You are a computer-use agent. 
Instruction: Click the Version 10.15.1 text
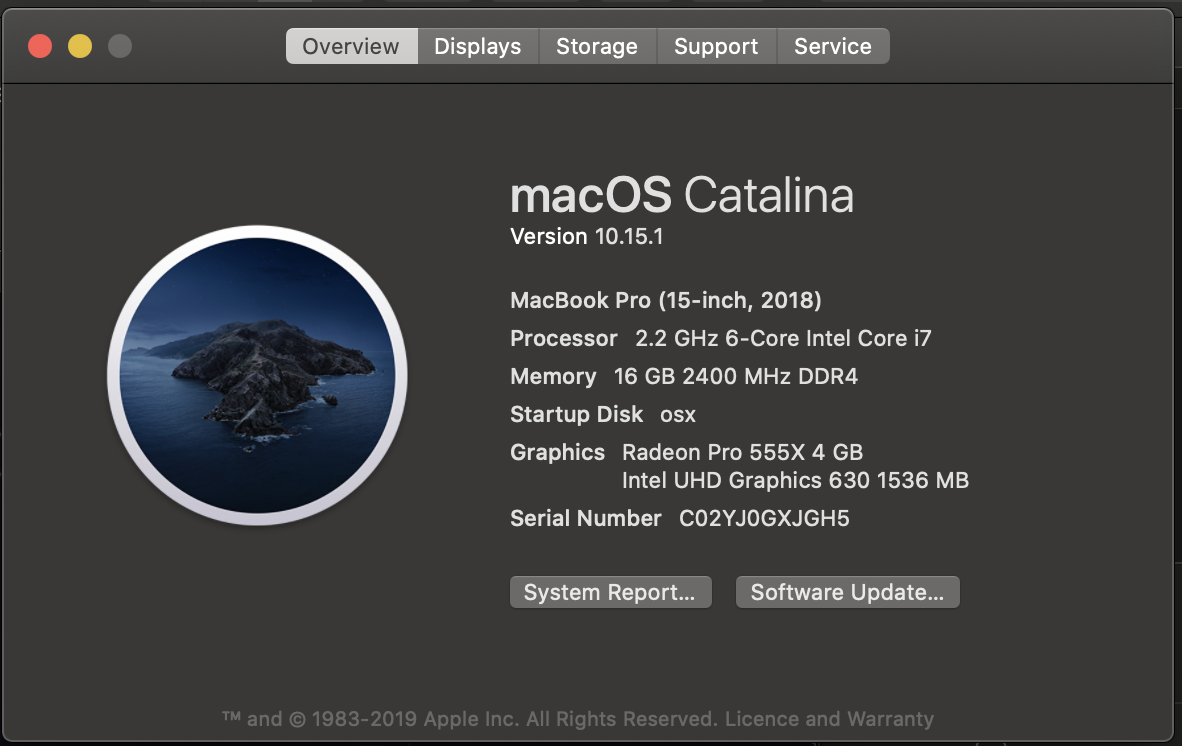586,237
